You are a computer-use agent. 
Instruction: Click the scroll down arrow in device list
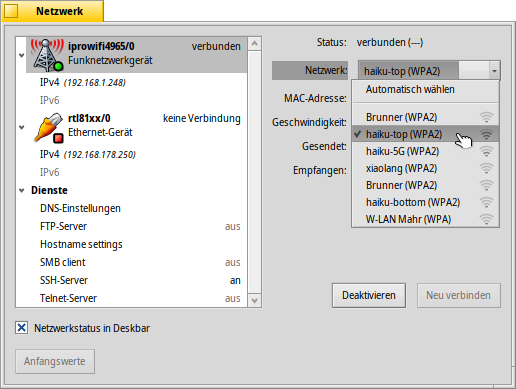pyautogui.click(x=255, y=301)
